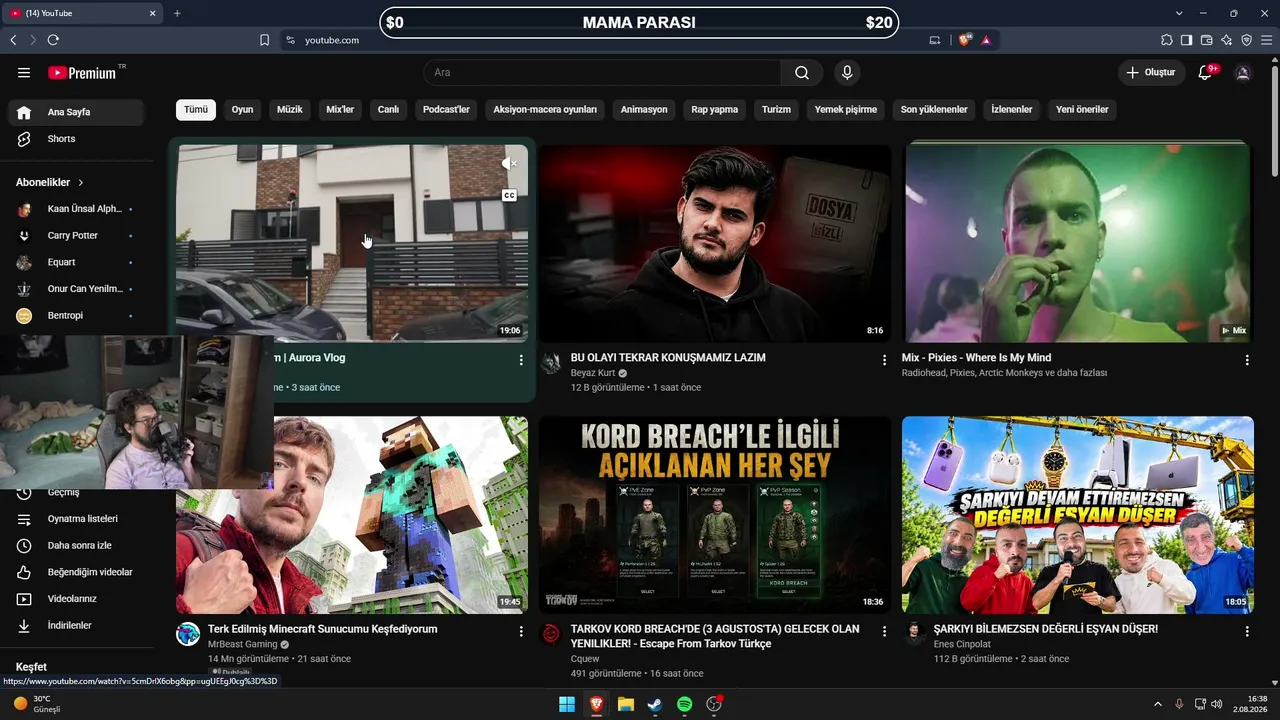Open options for the Pixies mix
The height and width of the screenshot is (720, 1280).
point(1247,360)
